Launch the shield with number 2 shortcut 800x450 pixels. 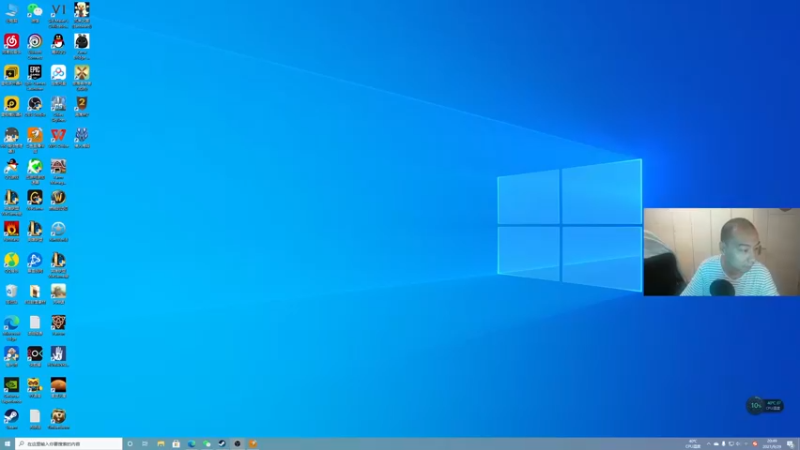pos(82,106)
